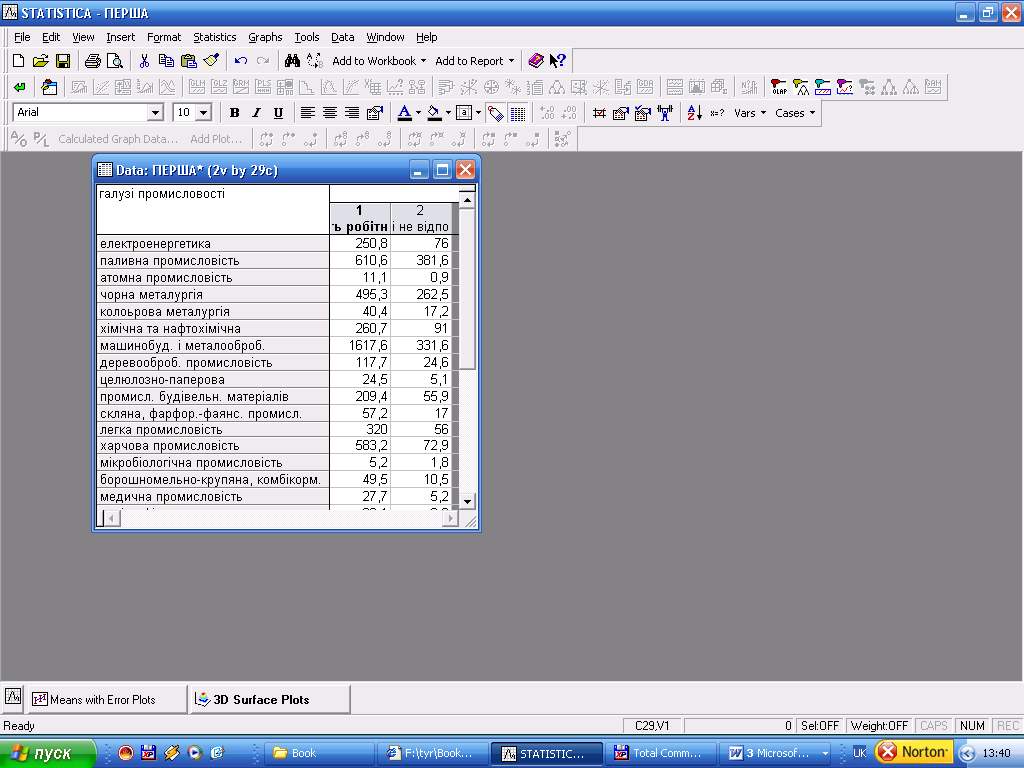1024x768 pixels.
Task: Toggle spreadsheet gridlines display button
Action: pos(518,113)
